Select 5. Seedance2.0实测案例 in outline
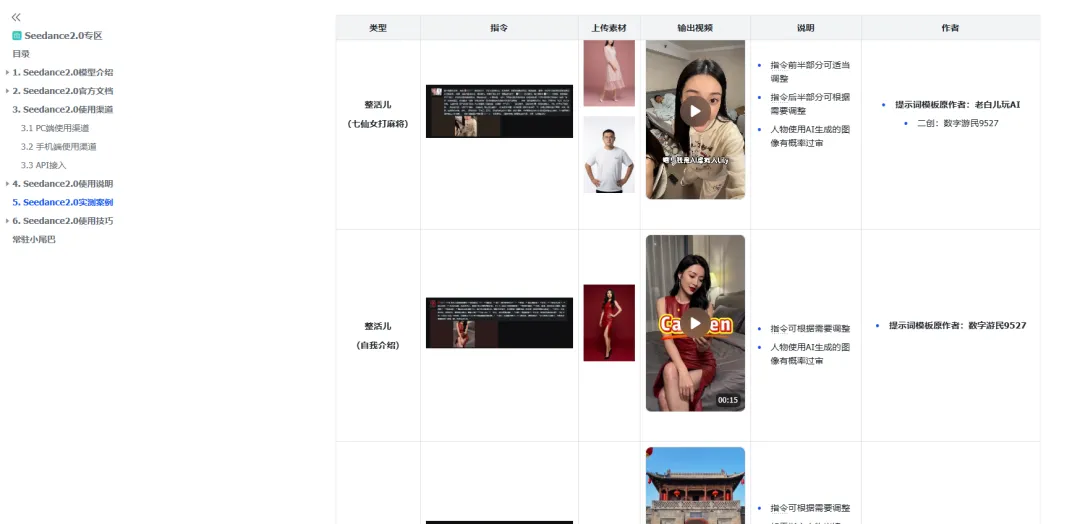 pos(63,202)
